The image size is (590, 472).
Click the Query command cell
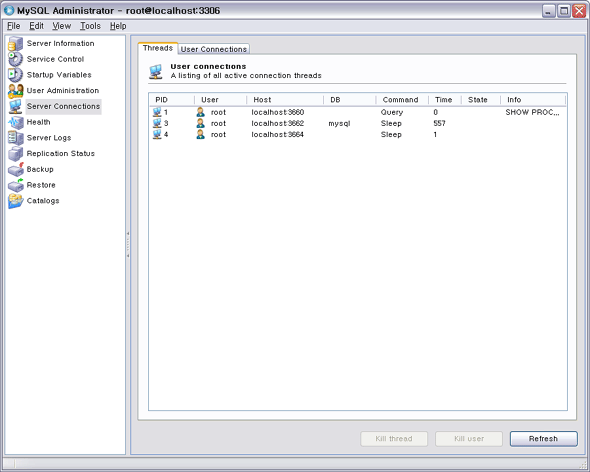(x=392, y=112)
